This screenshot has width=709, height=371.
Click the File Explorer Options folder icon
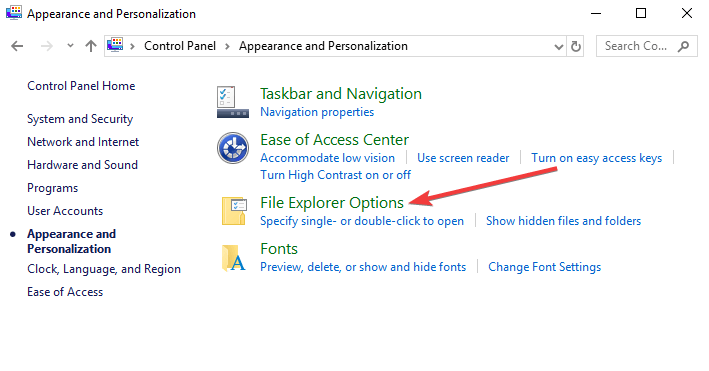pyautogui.click(x=234, y=211)
